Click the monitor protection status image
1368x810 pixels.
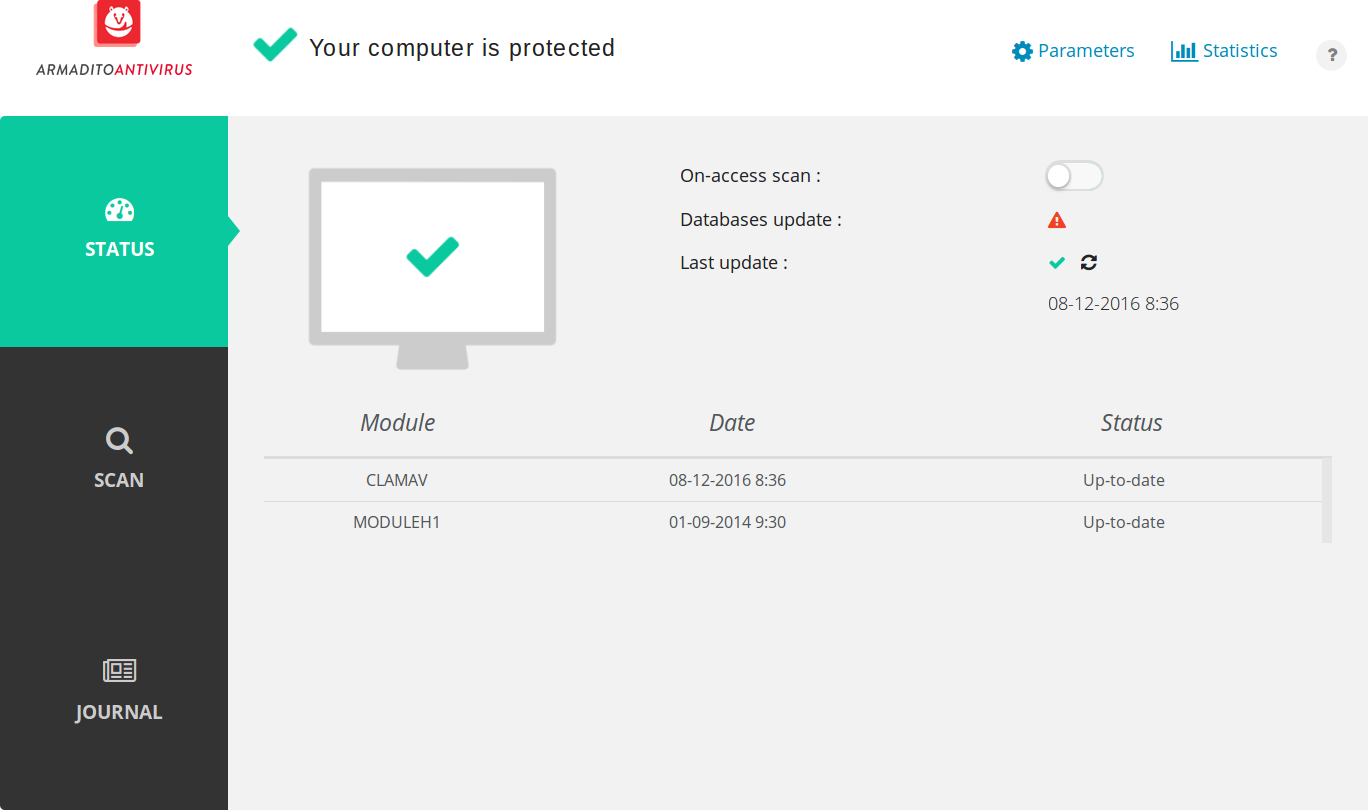click(x=432, y=268)
